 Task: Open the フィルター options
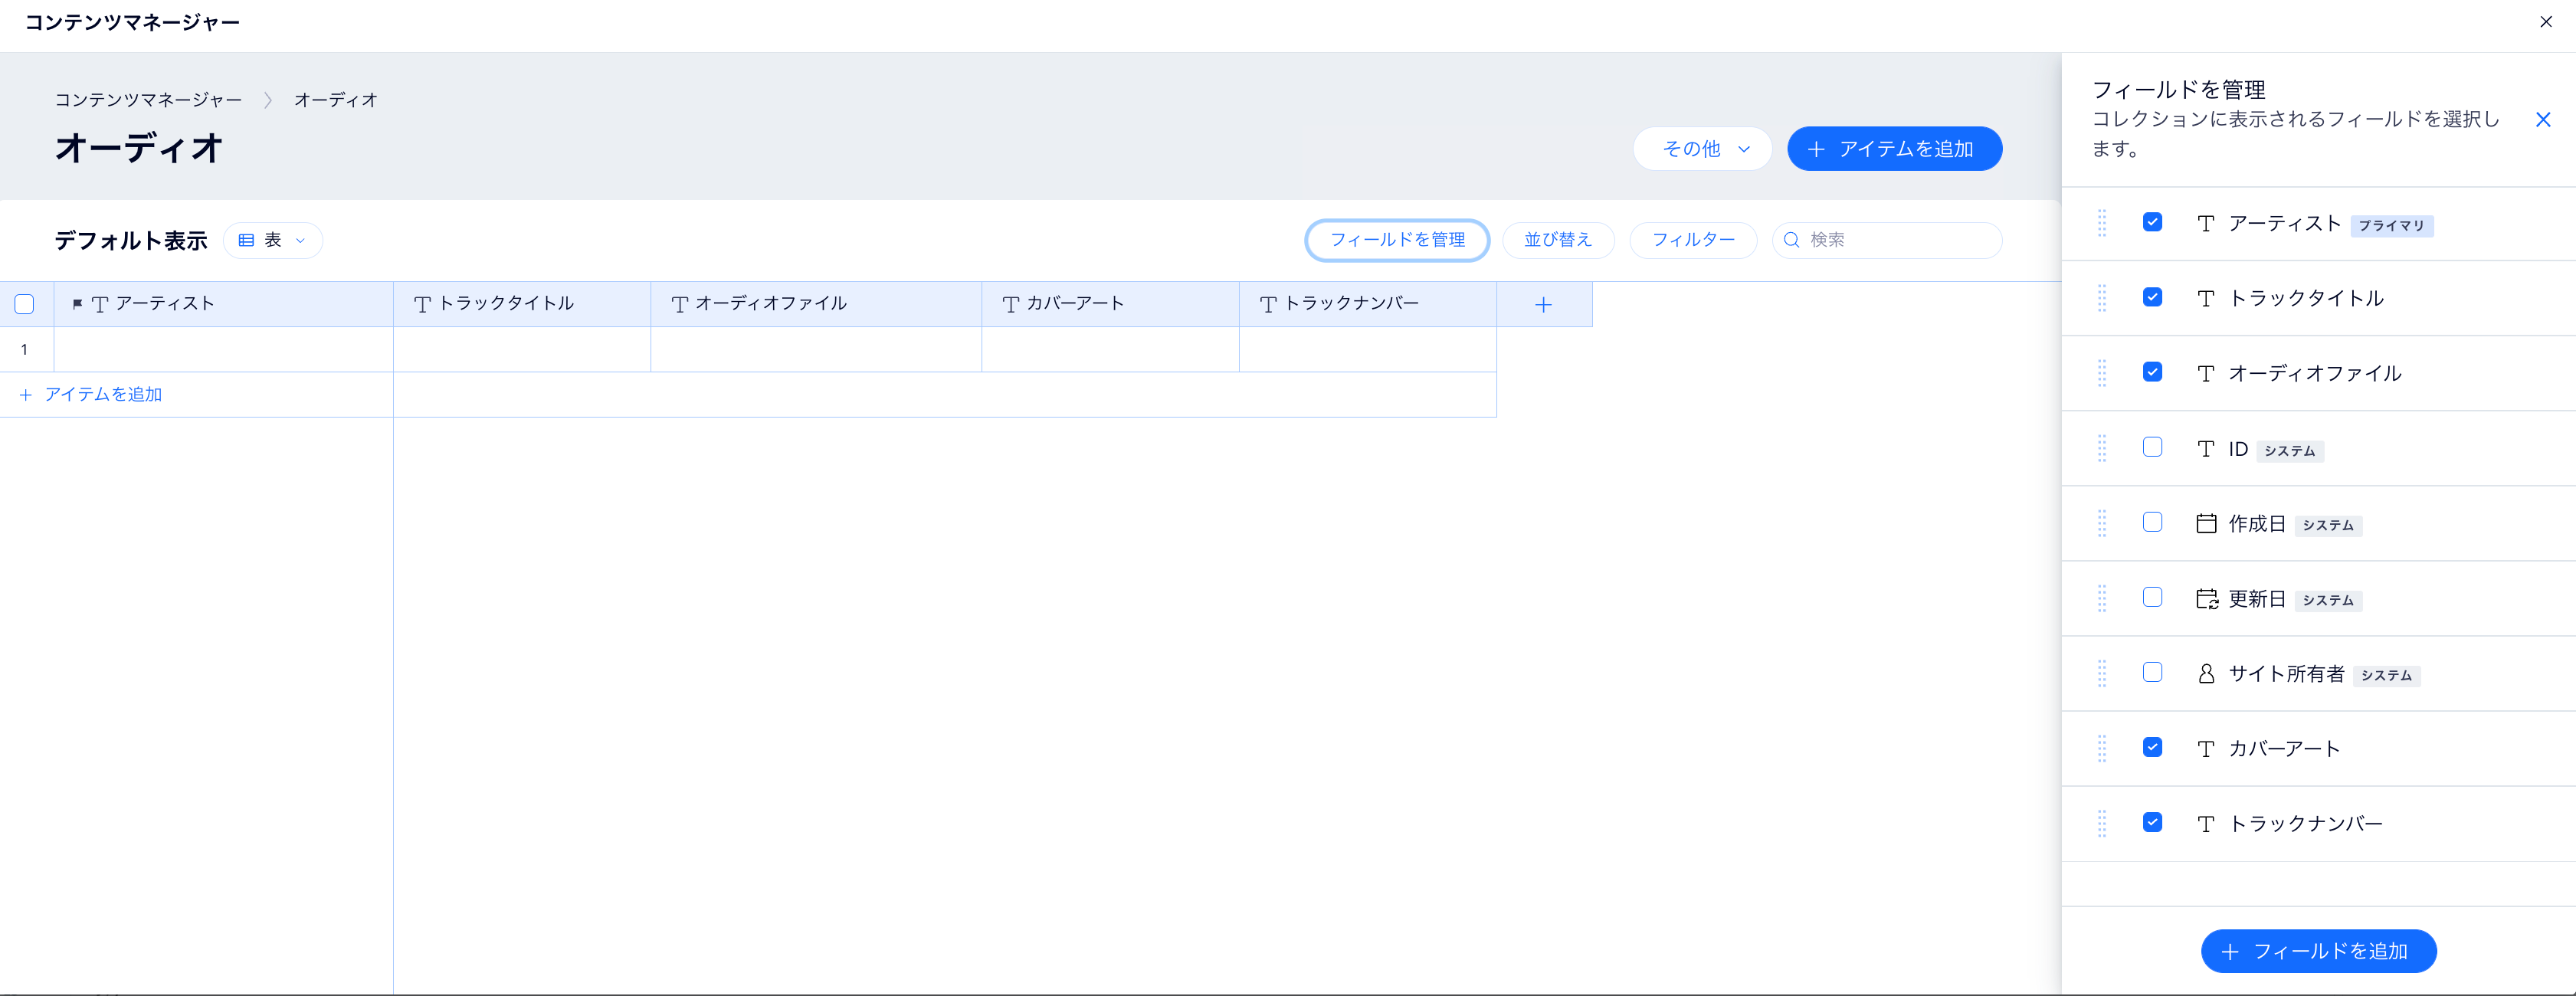click(1693, 240)
